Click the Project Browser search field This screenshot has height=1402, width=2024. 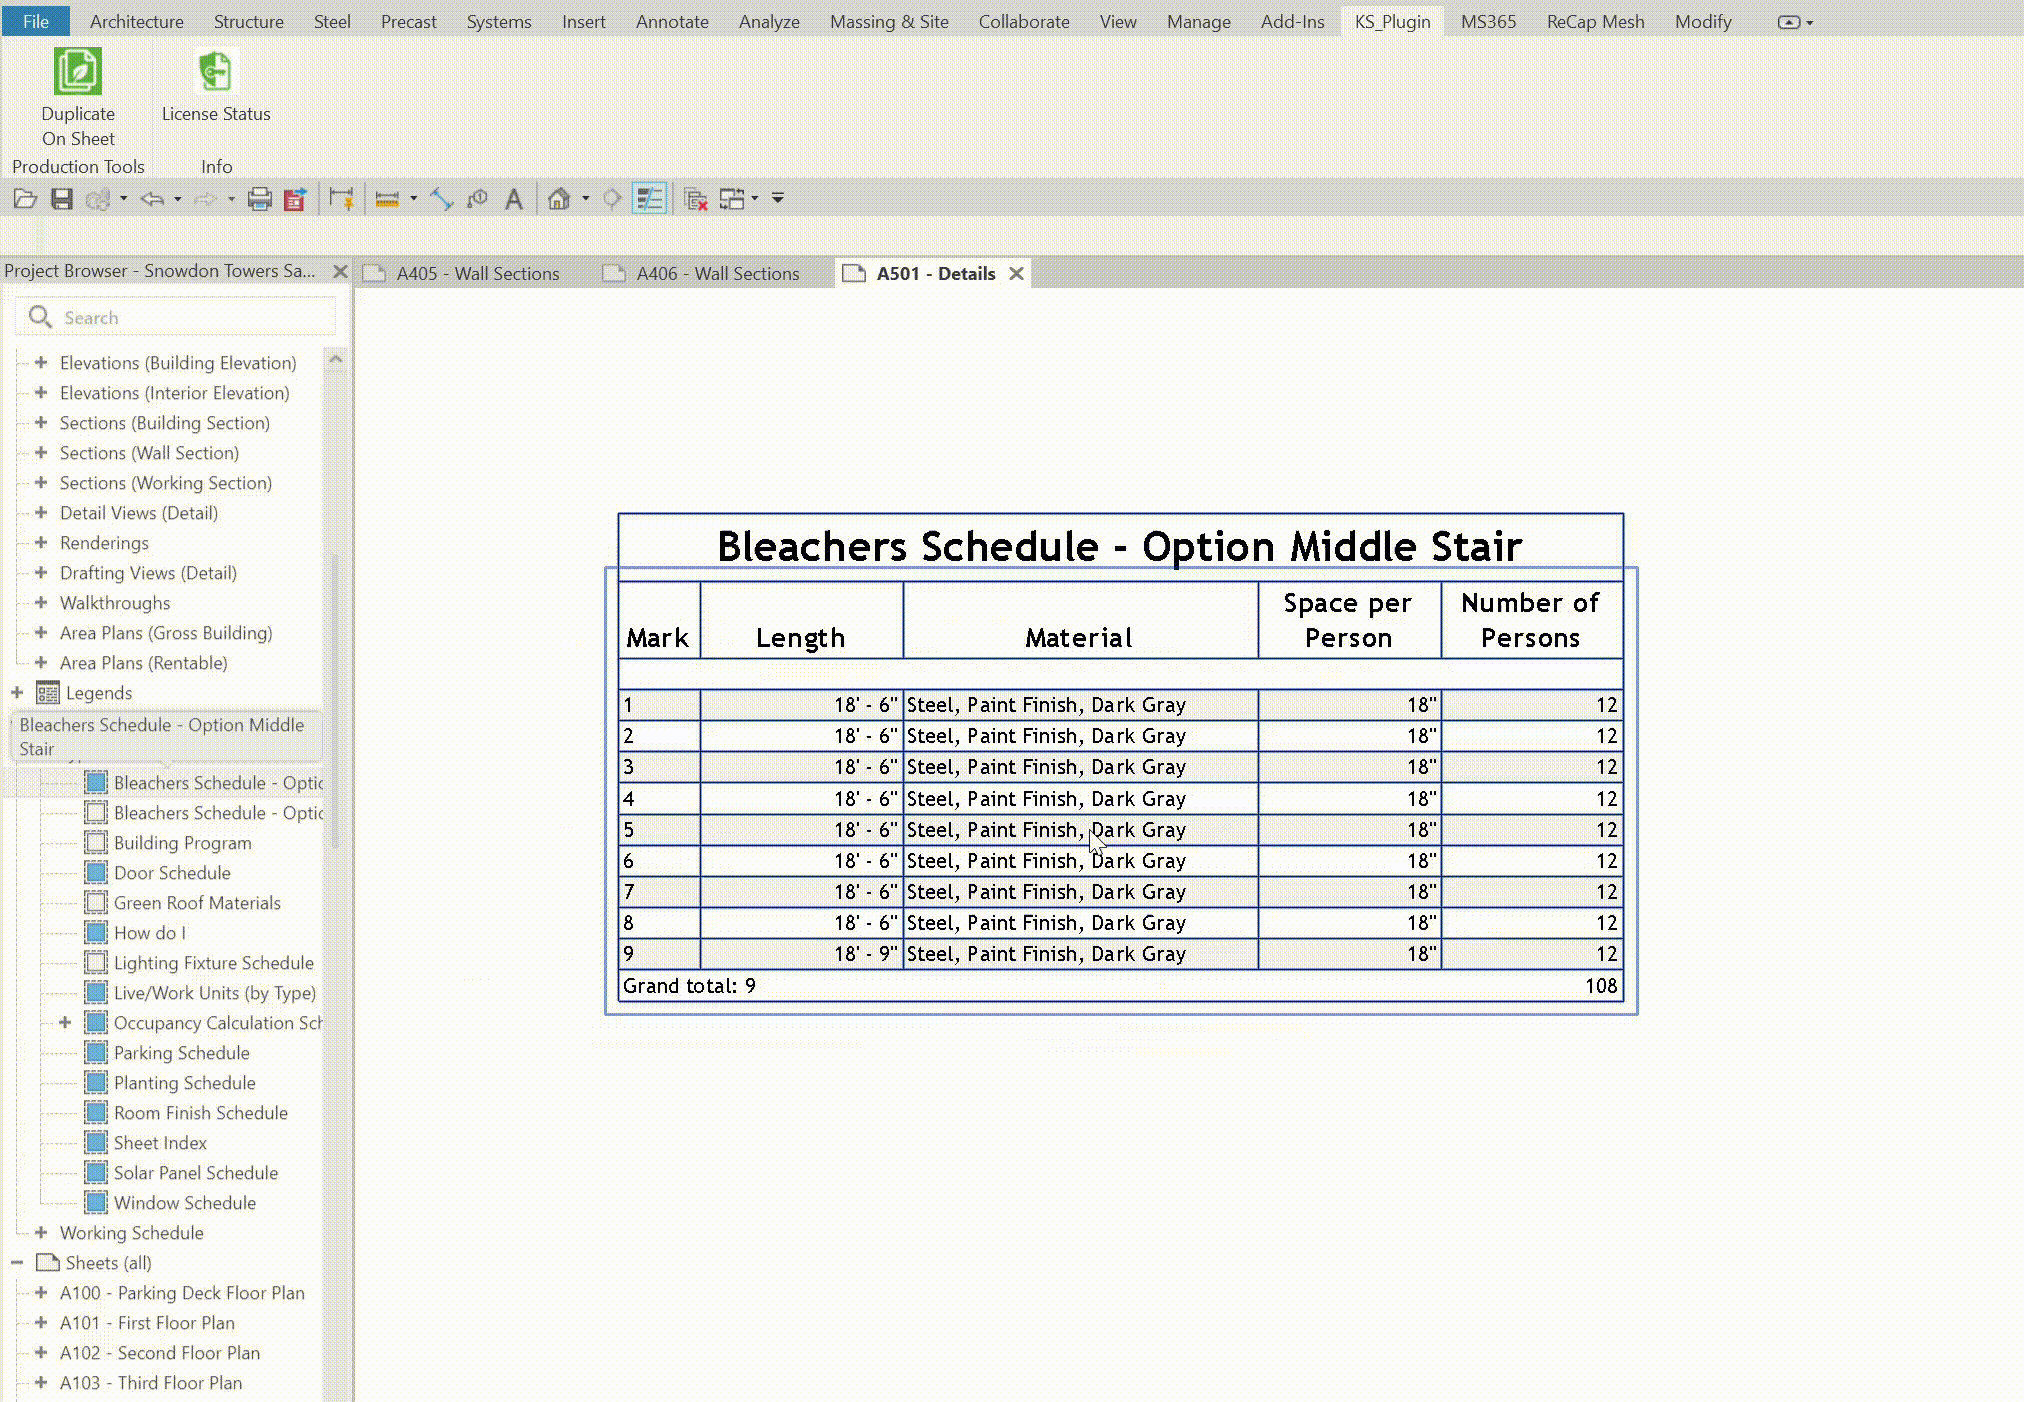(x=176, y=317)
